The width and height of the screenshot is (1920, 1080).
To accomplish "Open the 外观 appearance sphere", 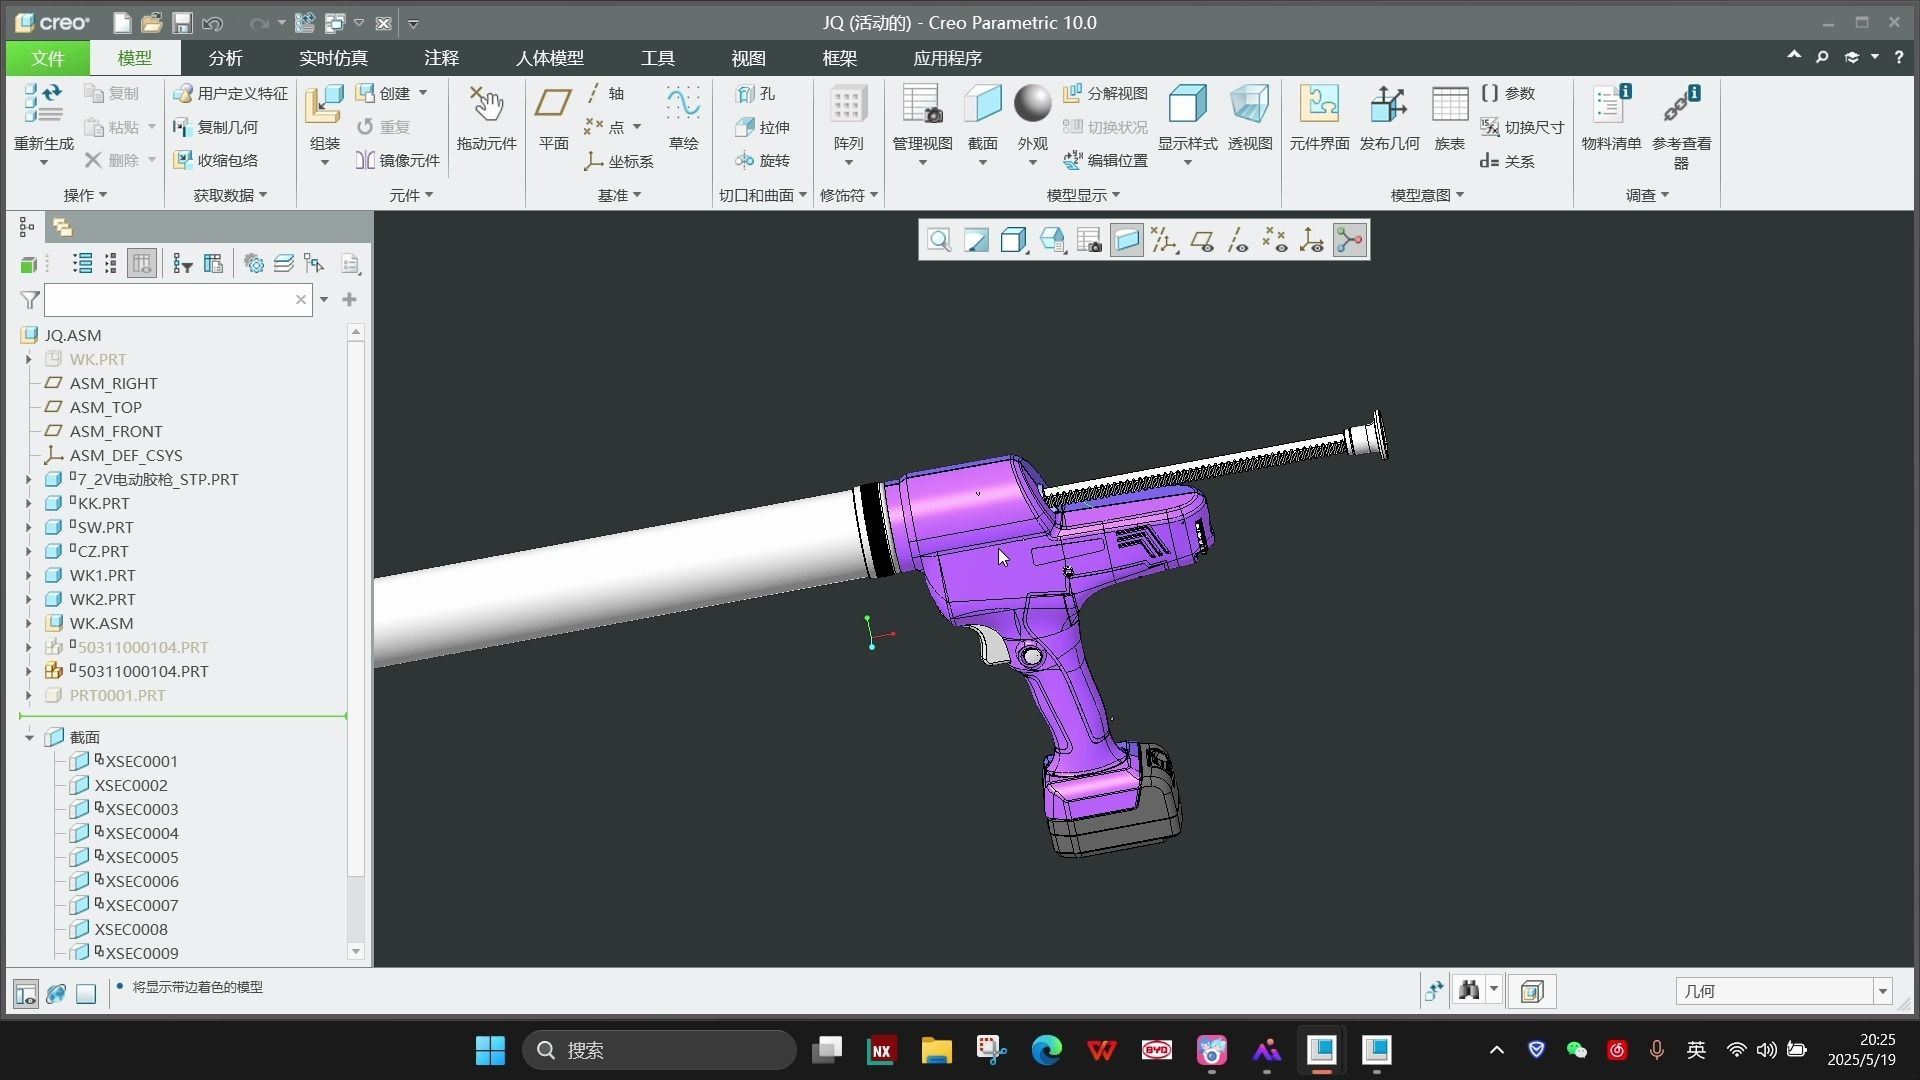I will [1032, 104].
